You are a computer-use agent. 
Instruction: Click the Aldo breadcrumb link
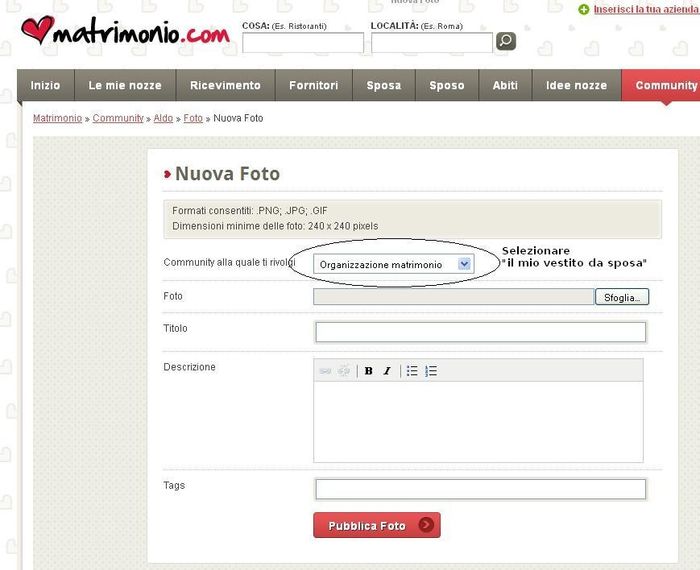[x=163, y=118]
